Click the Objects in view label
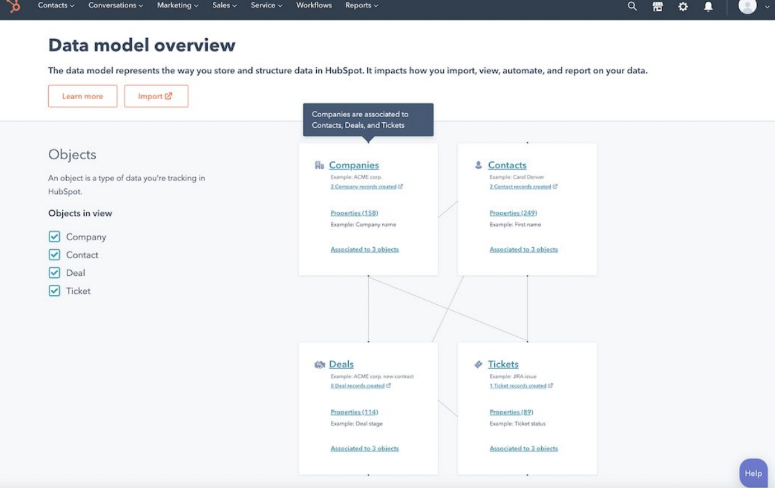 point(80,214)
